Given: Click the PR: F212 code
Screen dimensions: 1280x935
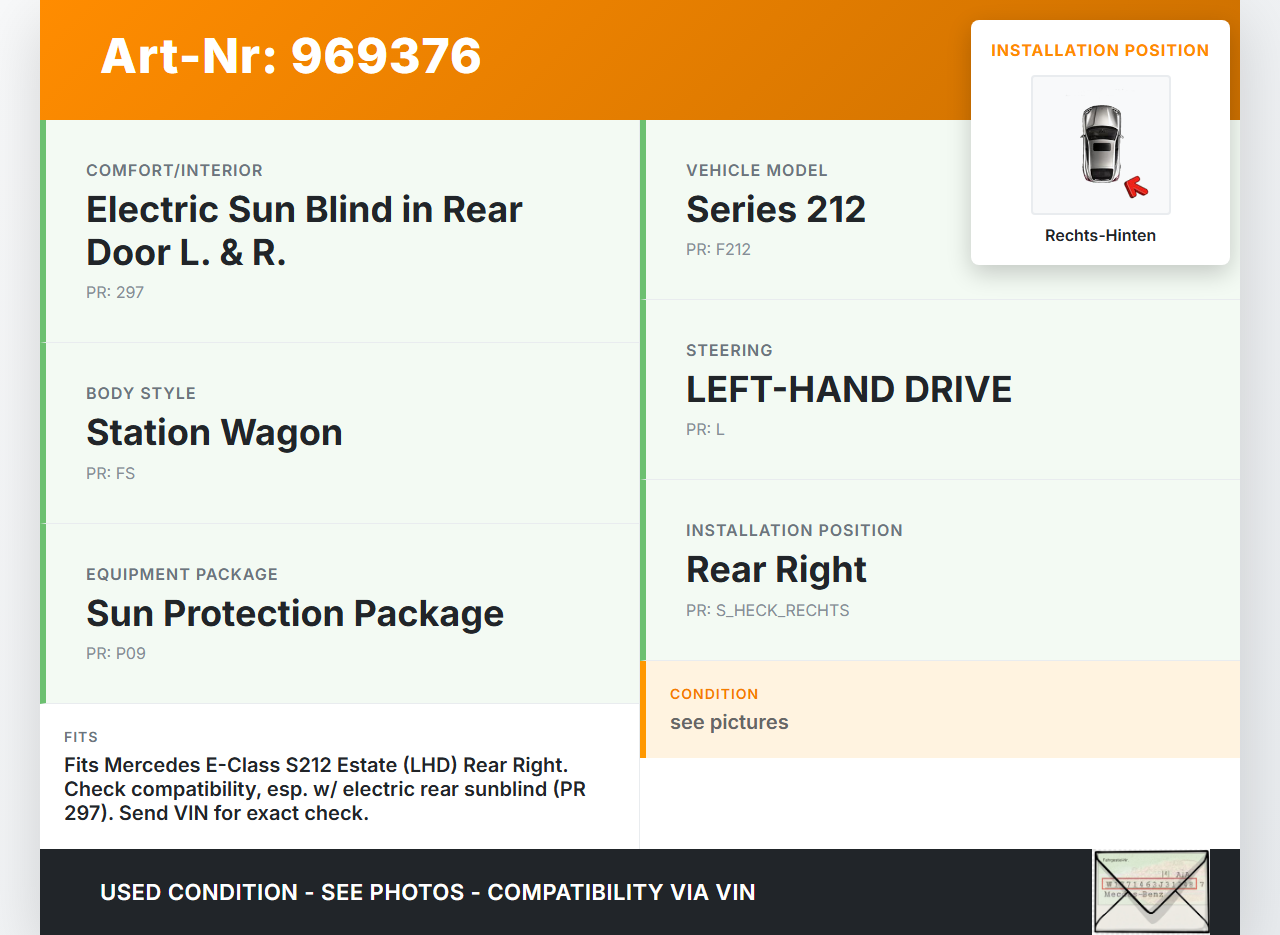Looking at the screenshot, I should coord(718,250).
